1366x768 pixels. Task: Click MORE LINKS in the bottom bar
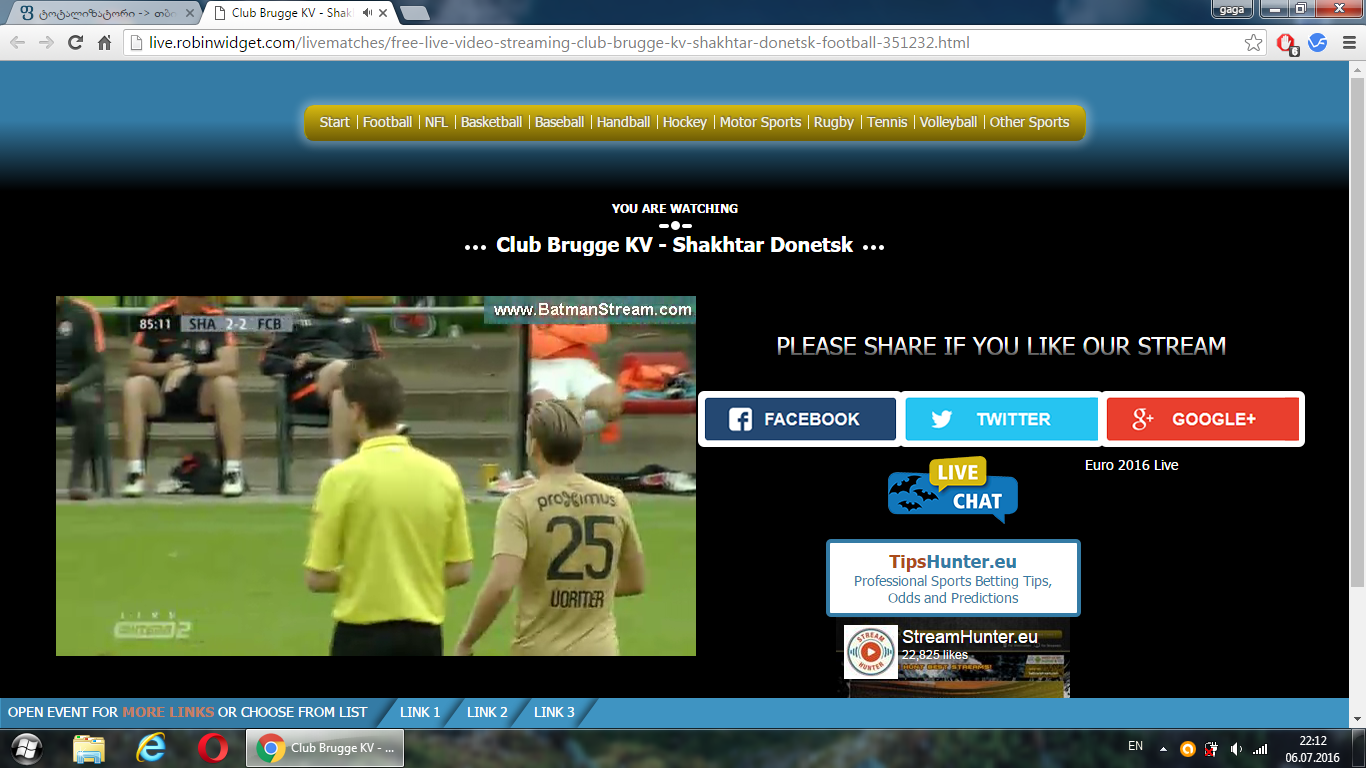point(168,712)
